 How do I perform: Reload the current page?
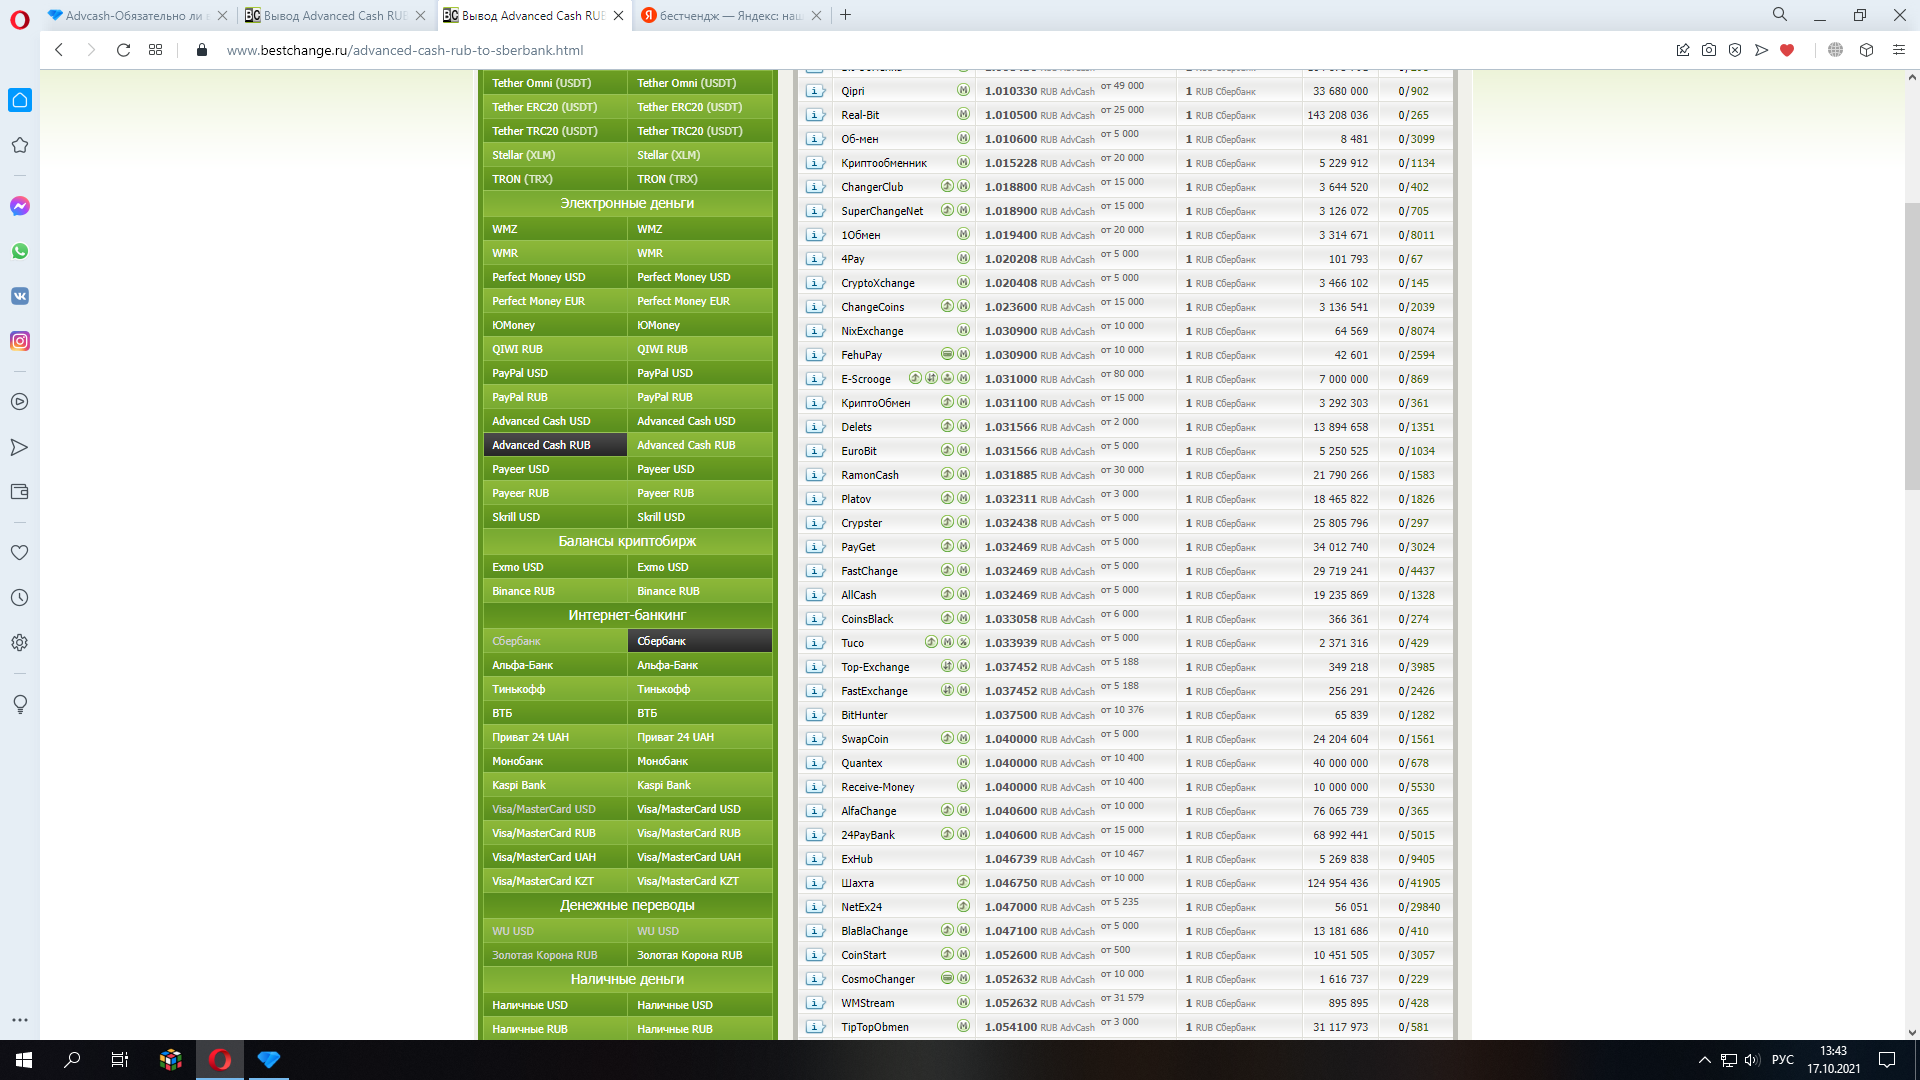click(123, 50)
